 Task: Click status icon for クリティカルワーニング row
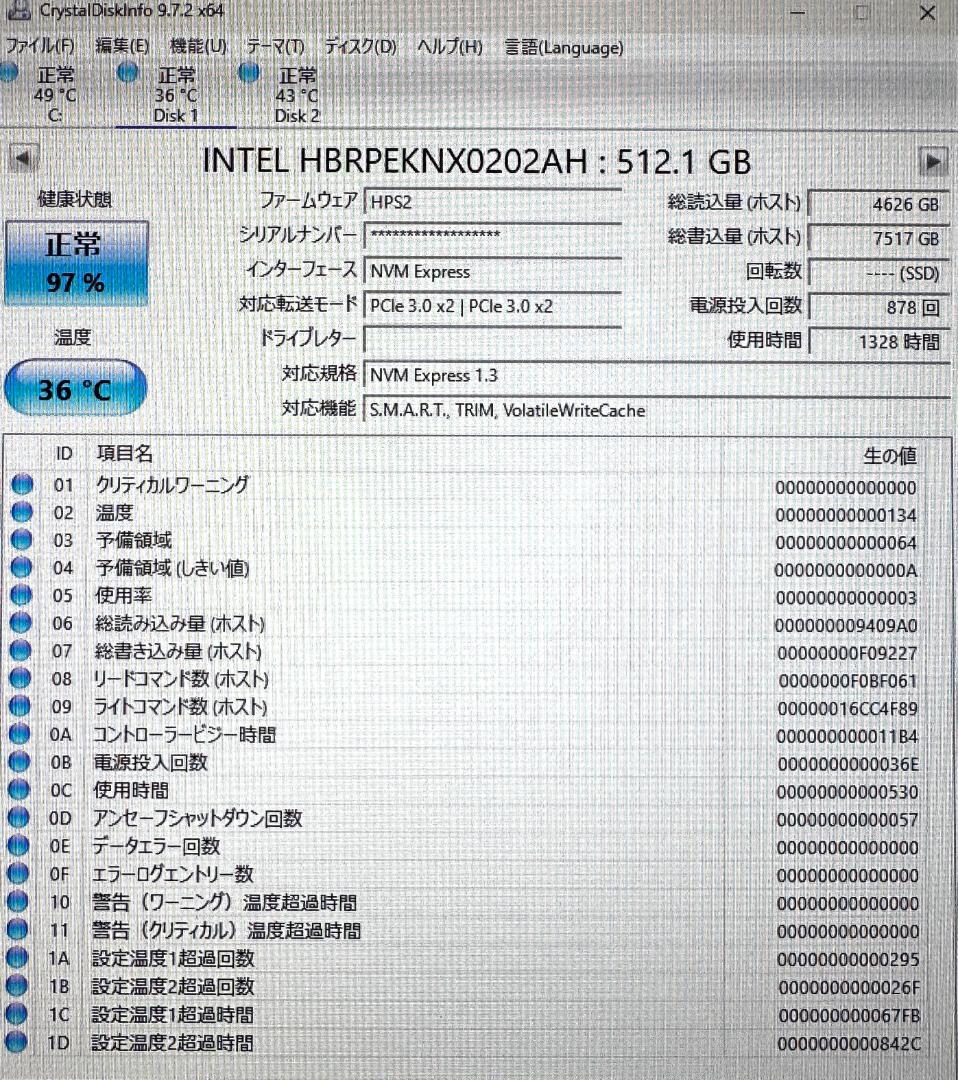(x=22, y=484)
